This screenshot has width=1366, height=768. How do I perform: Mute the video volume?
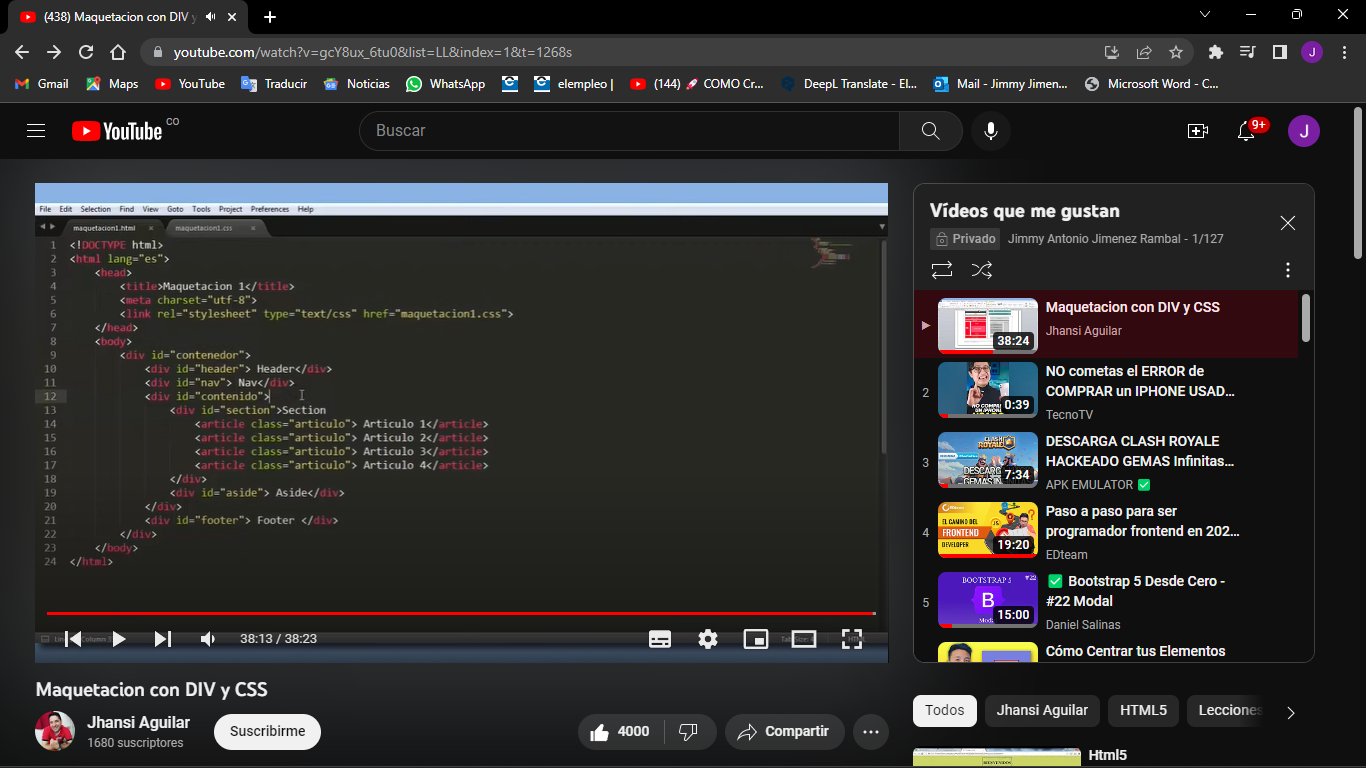click(x=208, y=639)
